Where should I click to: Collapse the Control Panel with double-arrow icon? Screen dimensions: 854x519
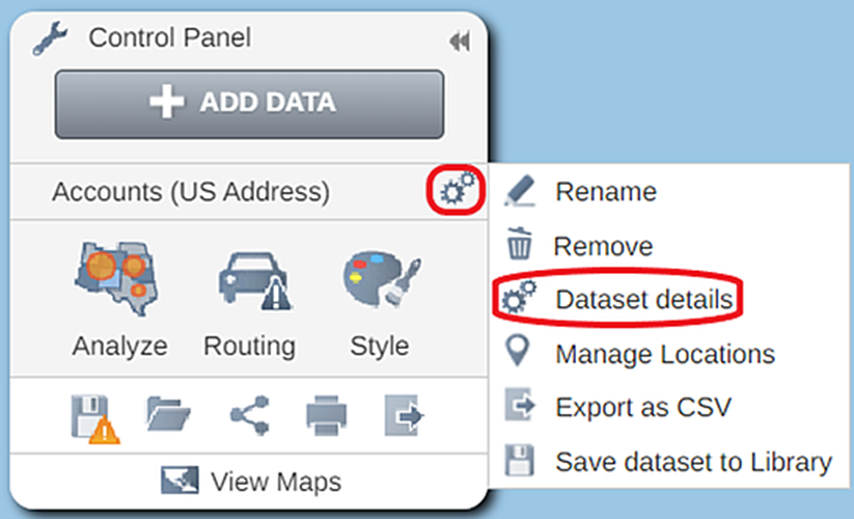(459, 41)
